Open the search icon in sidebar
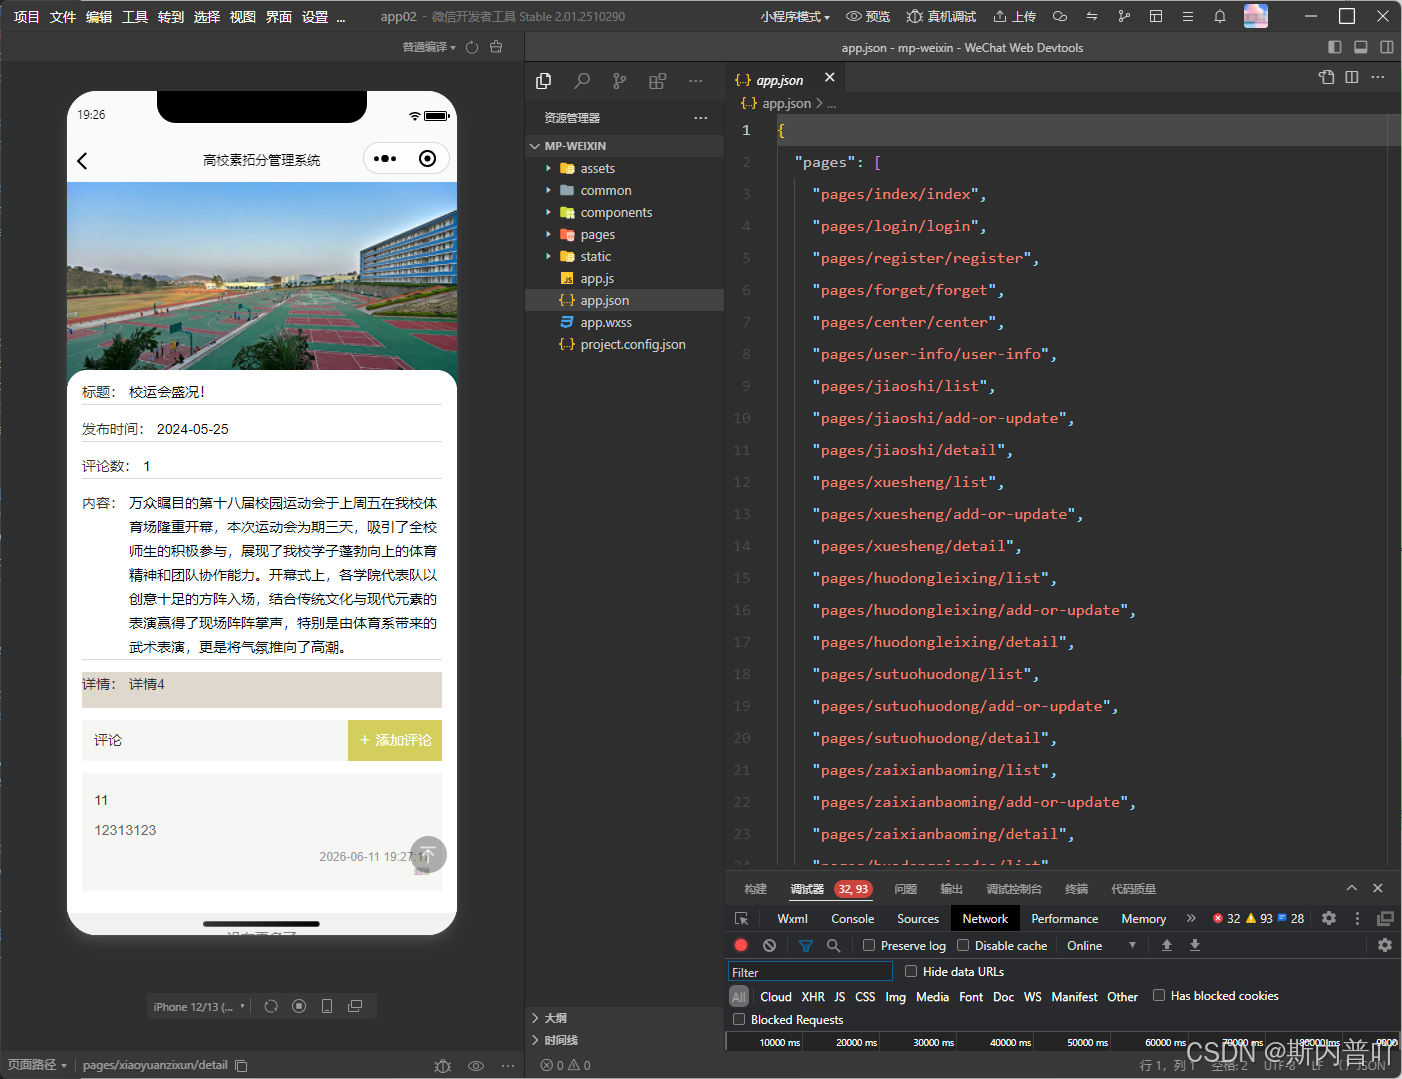 (582, 81)
